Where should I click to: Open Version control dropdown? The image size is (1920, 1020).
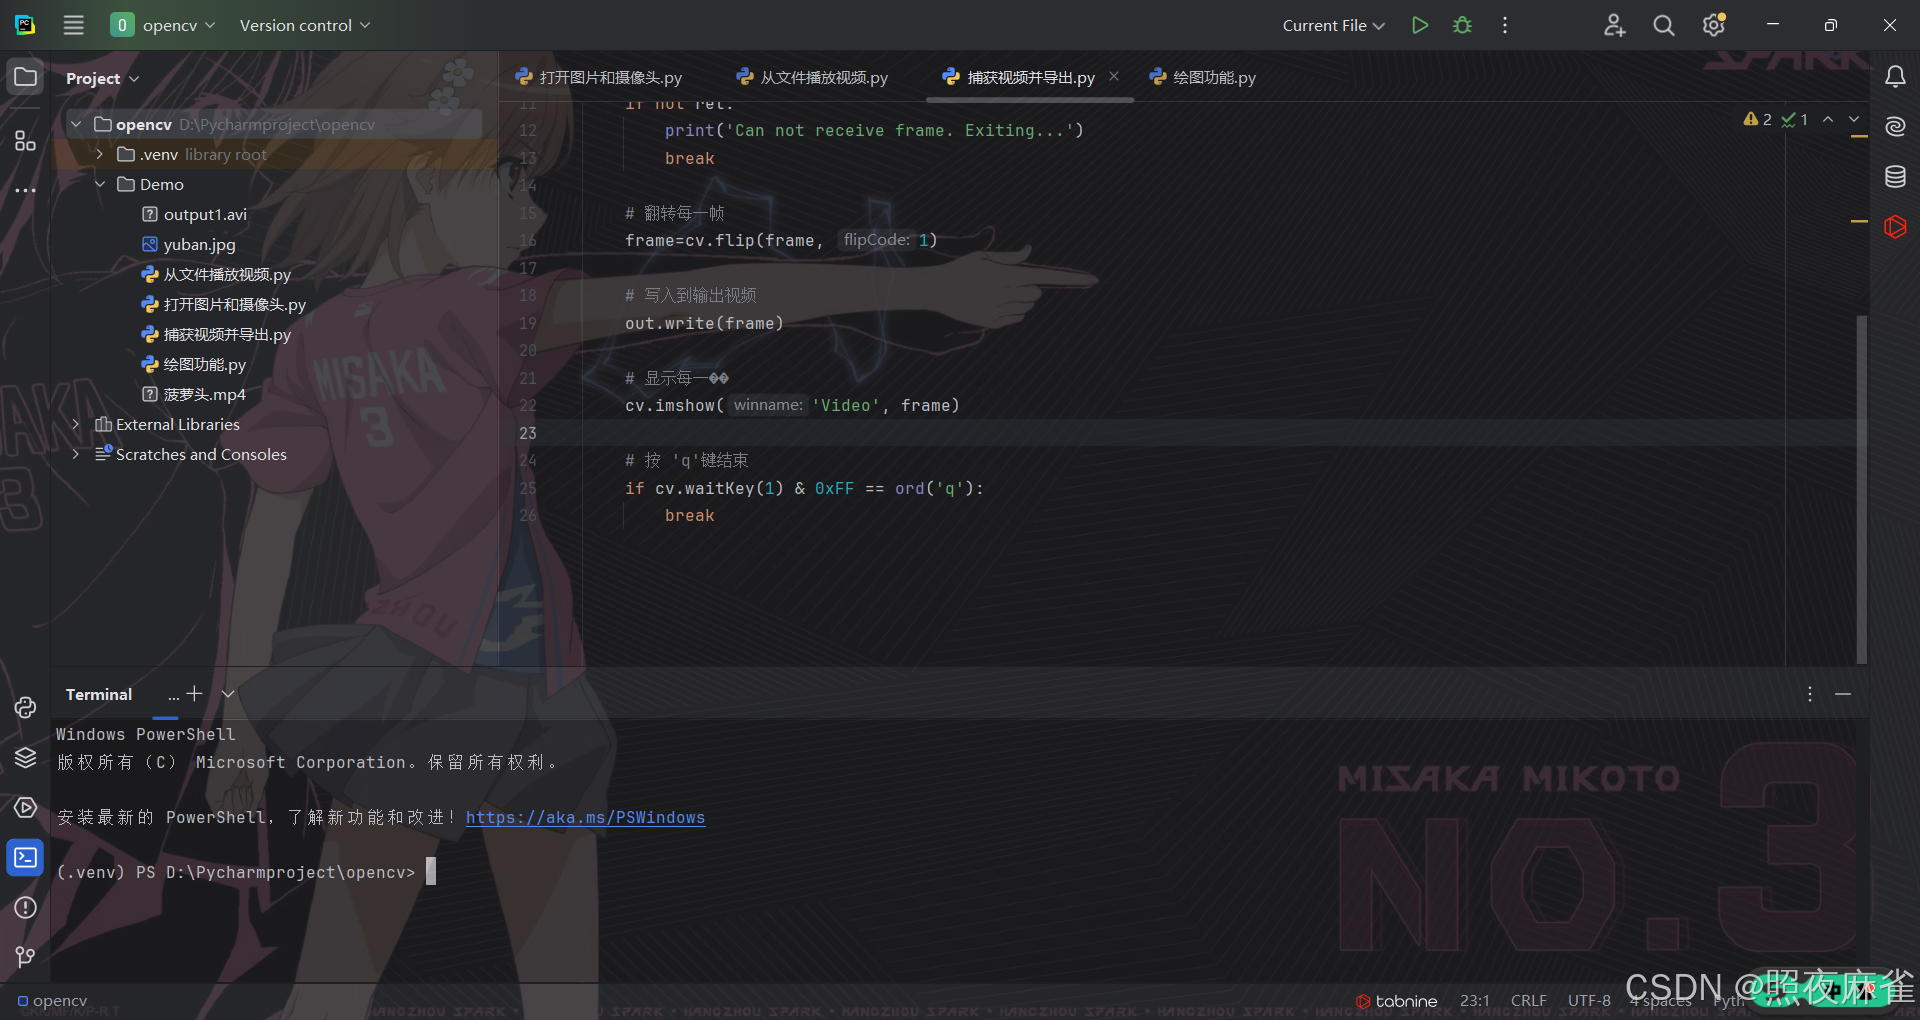(x=305, y=25)
